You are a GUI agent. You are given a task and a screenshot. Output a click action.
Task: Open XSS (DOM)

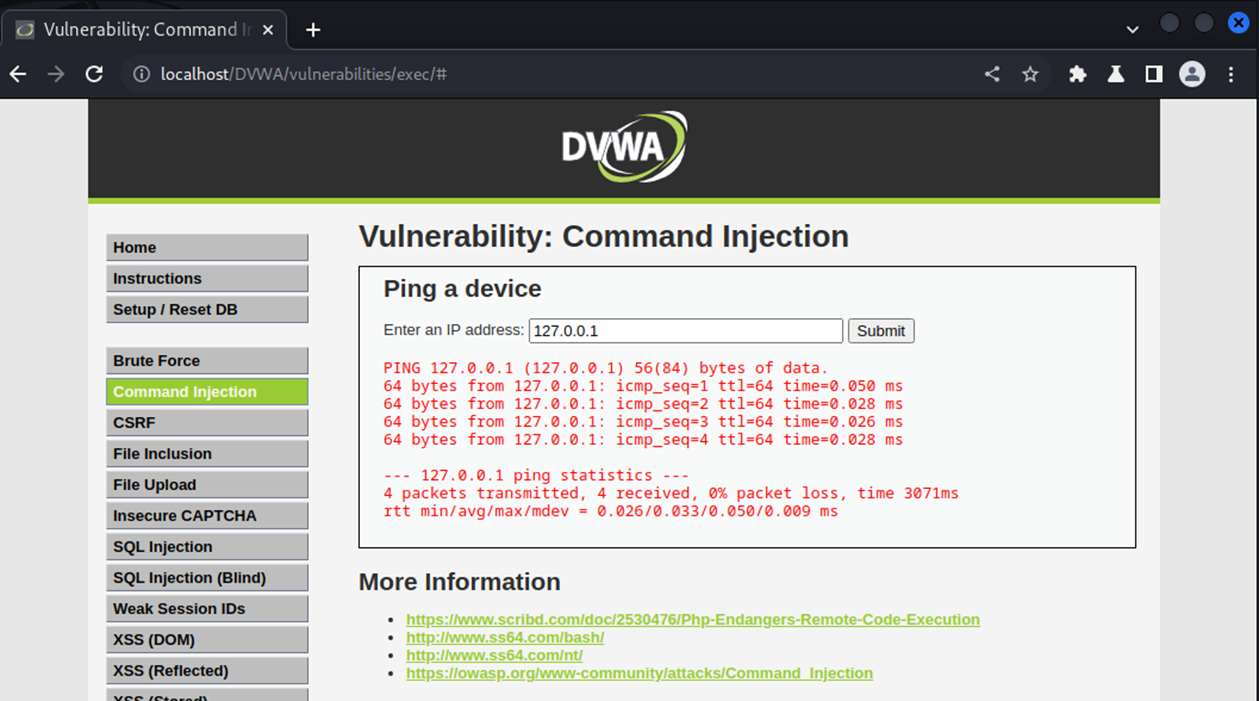(x=207, y=640)
